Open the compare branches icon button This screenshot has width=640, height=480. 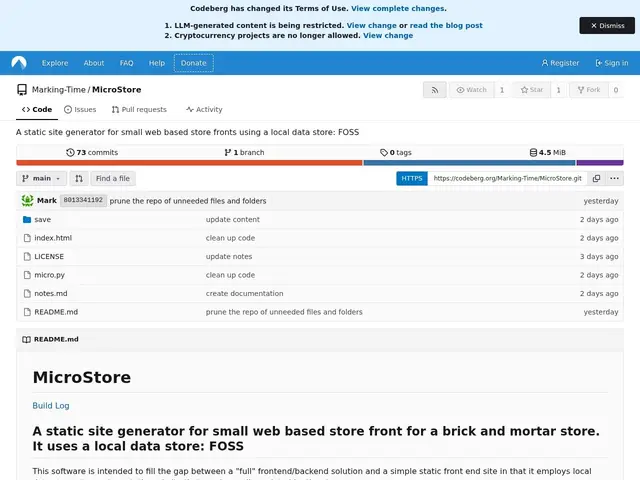79,178
